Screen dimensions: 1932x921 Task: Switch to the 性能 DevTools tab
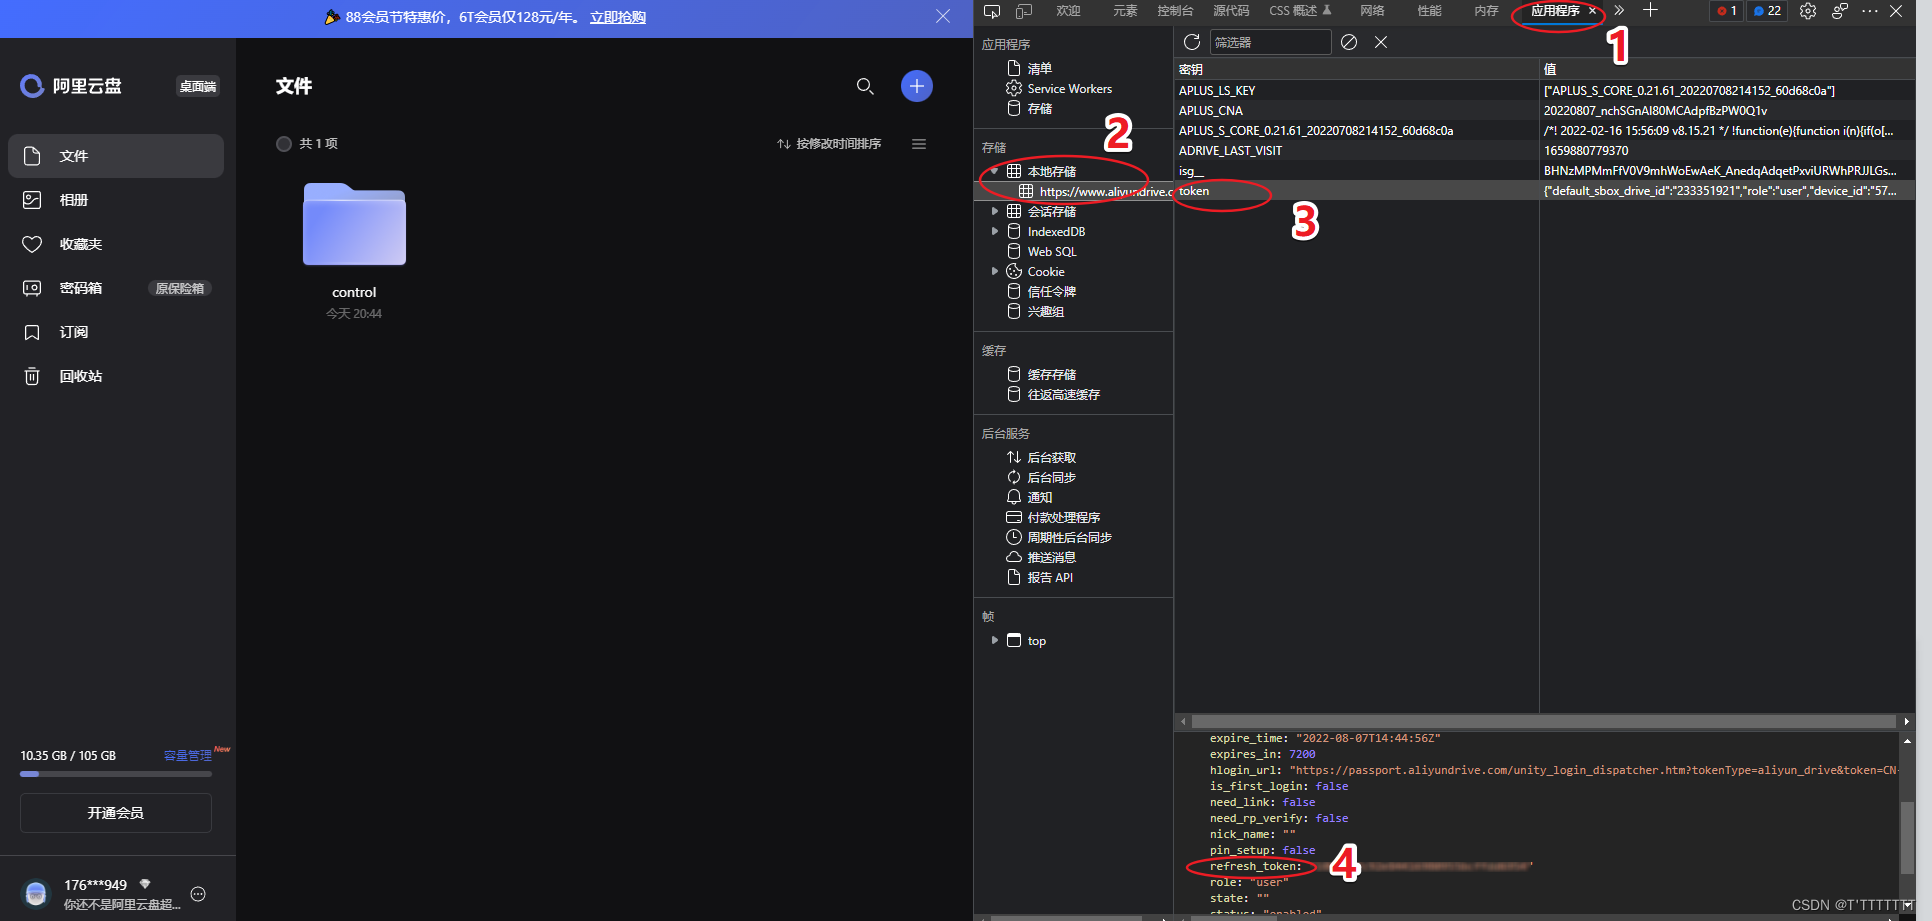(1429, 11)
